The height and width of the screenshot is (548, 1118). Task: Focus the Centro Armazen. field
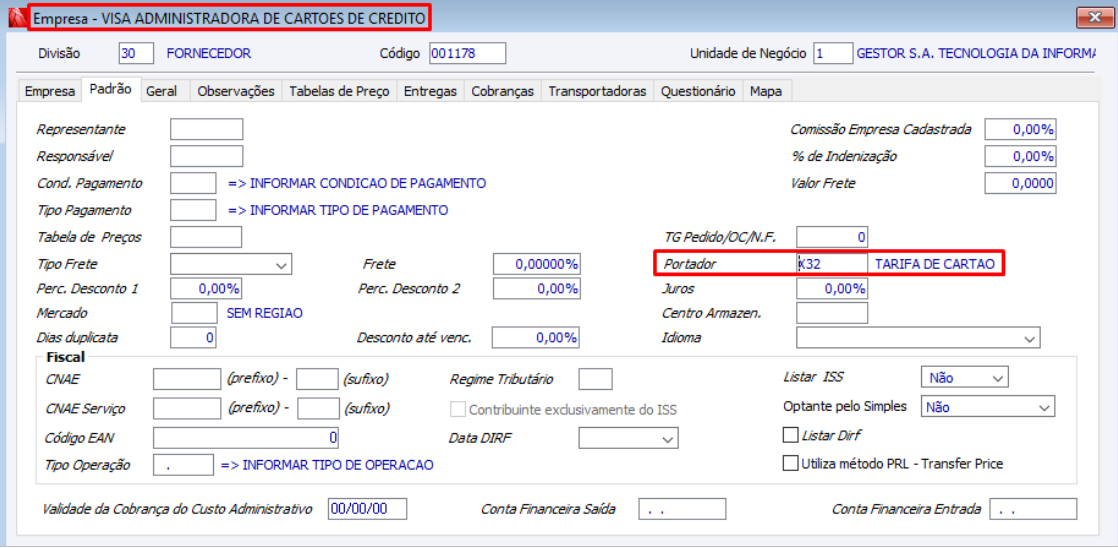tap(832, 313)
